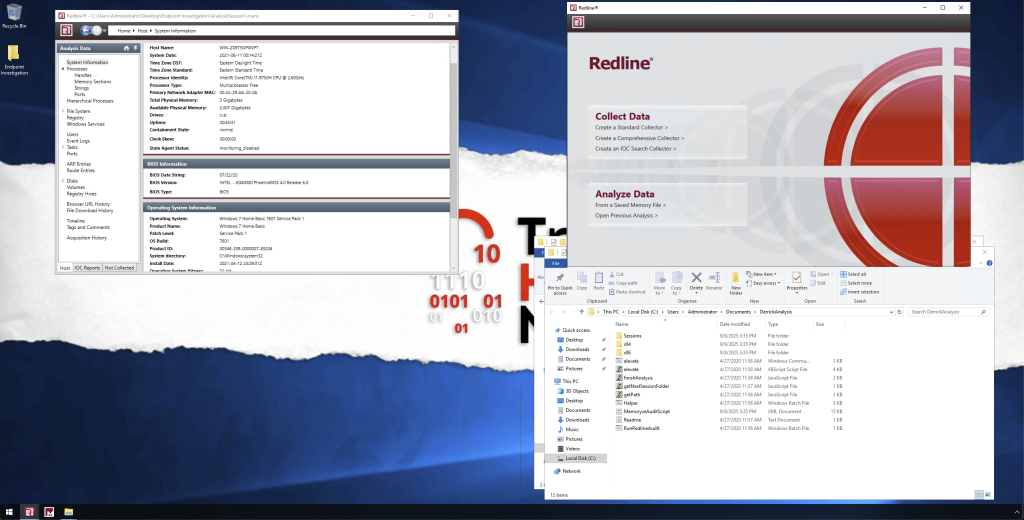Viewport: 1024px width, 520px height.
Task: Click Create a Standard Collector link
Action: tap(632, 127)
